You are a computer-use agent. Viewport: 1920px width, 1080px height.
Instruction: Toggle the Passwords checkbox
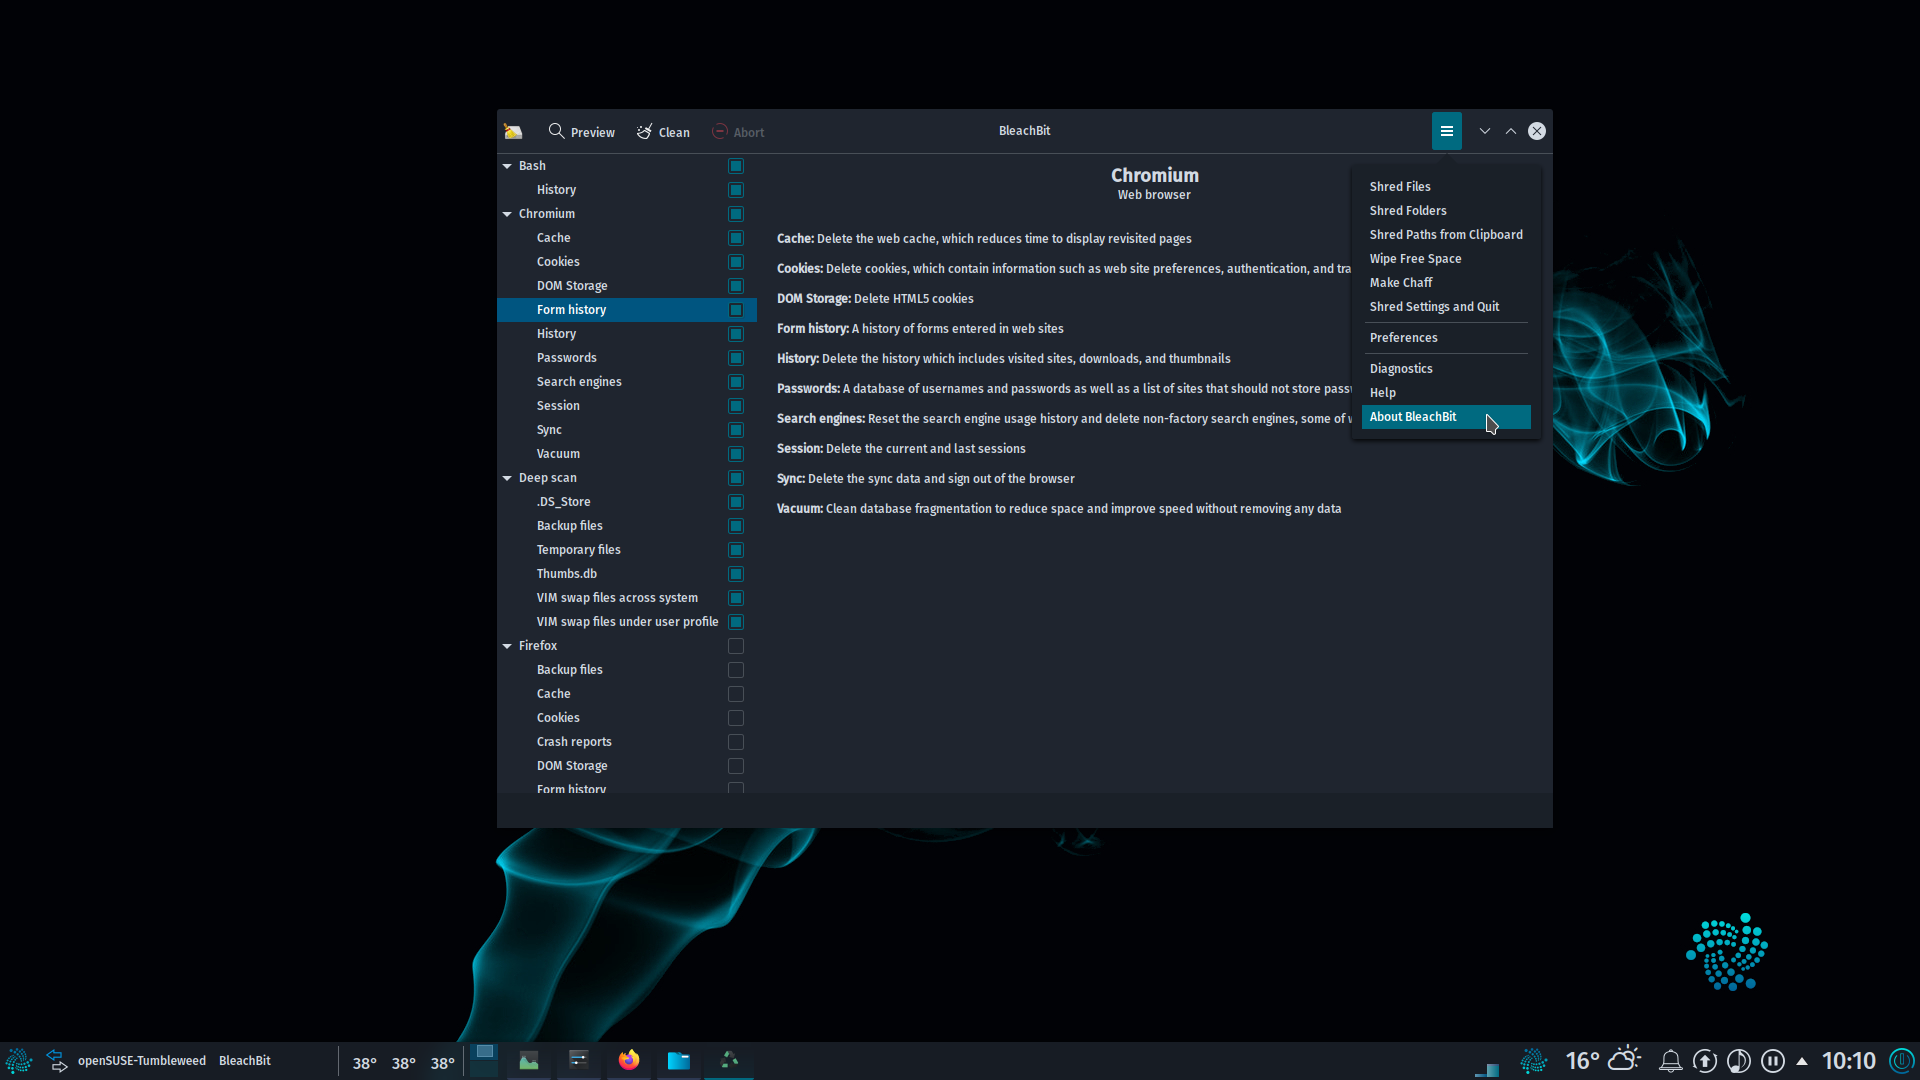click(x=736, y=358)
